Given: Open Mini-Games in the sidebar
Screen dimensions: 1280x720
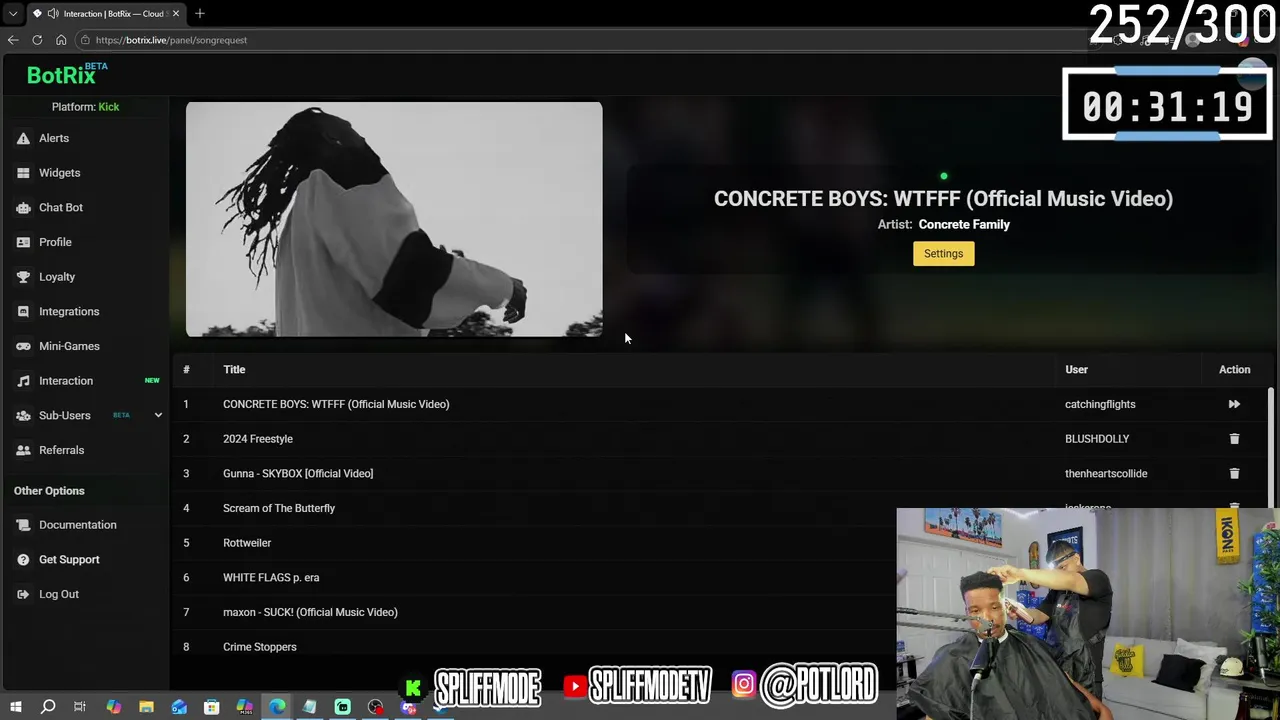Looking at the screenshot, I should point(69,346).
